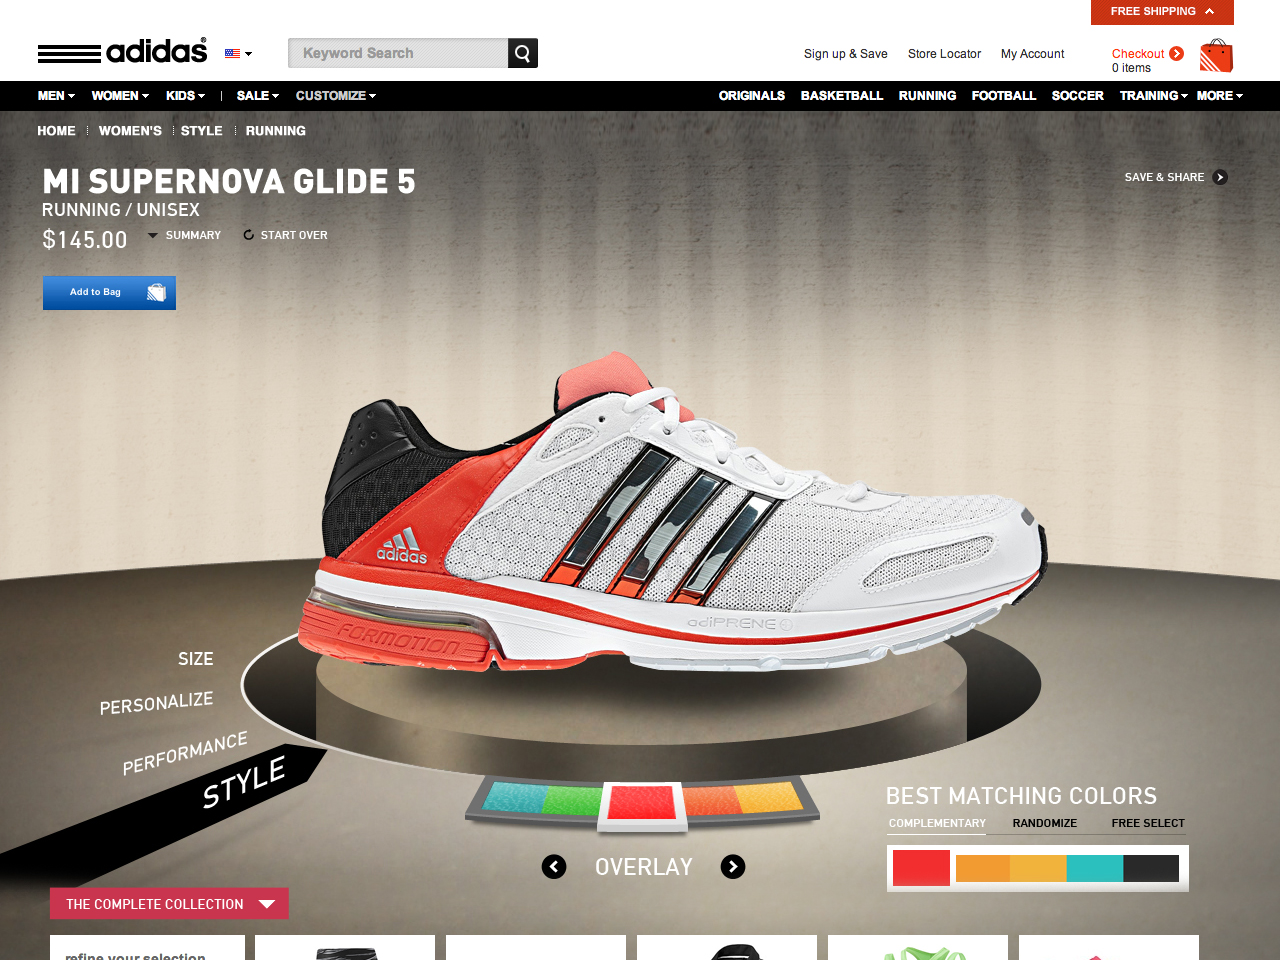This screenshot has width=1280, height=960.
Task: Pick the yellow overlay color swatch
Action: click(770, 798)
